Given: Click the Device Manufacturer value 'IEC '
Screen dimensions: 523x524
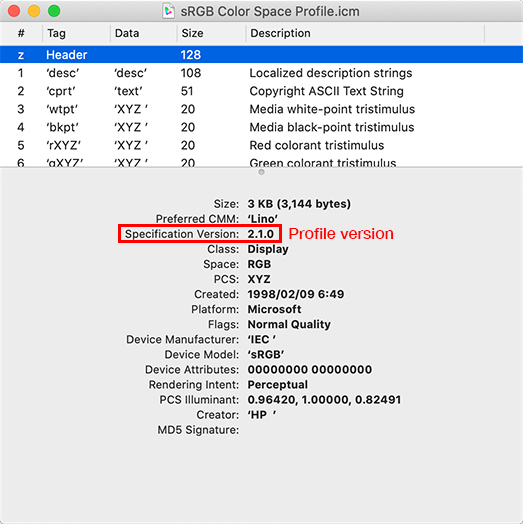Looking at the screenshot, I should tap(262, 339).
